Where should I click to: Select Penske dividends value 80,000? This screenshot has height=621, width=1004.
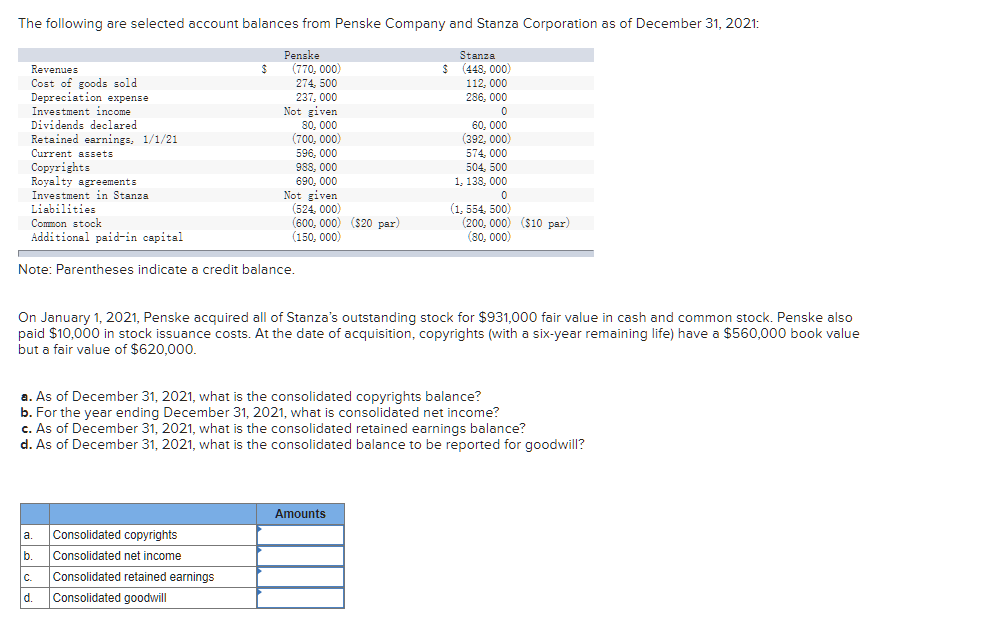tap(320, 125)
